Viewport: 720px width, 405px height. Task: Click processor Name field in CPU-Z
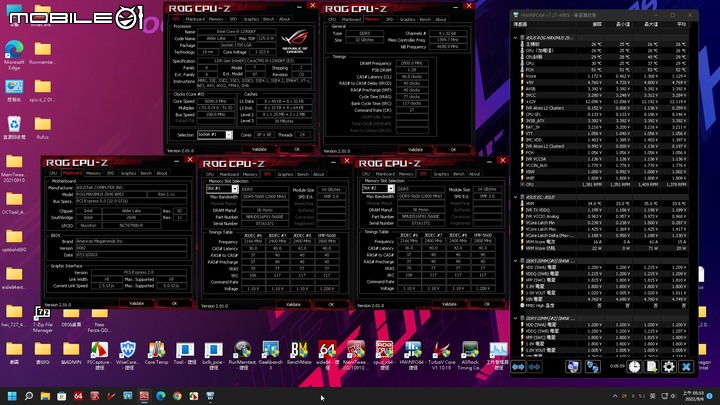pyautogui.click(x=236, y=32)
